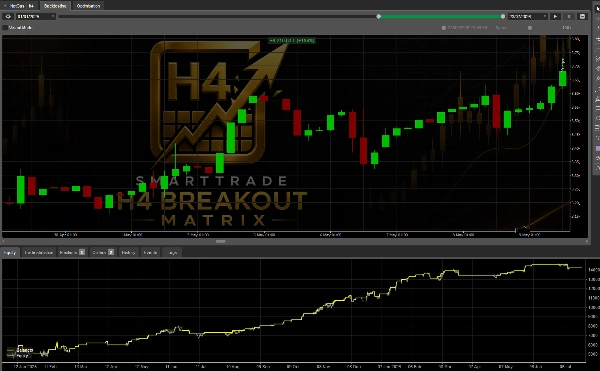Toggle the Balance legend entry in equity chart

point(20,350)
